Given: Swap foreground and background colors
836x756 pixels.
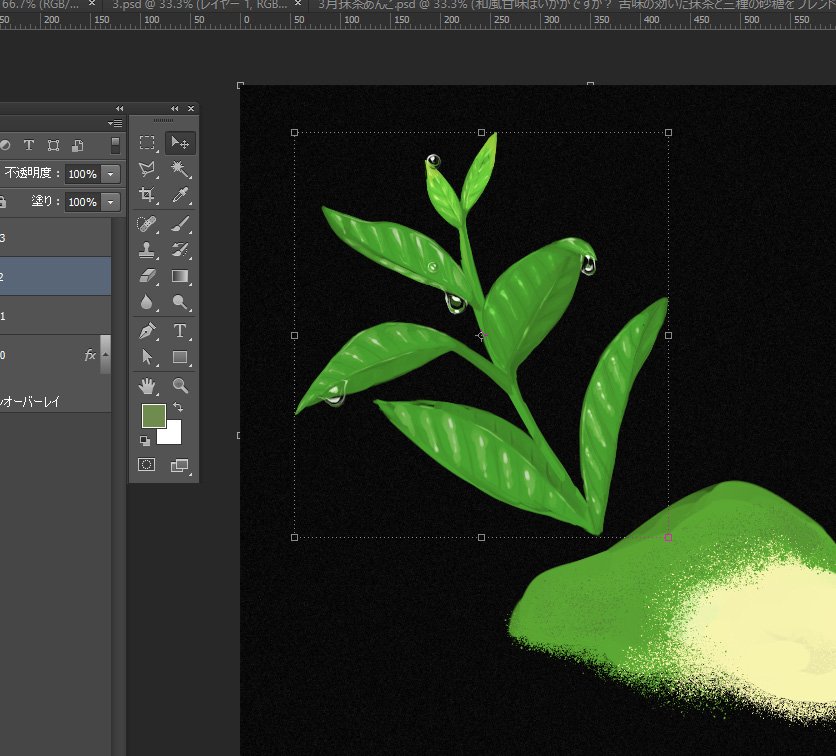Looking at the screenshot, I should [178, 407].
